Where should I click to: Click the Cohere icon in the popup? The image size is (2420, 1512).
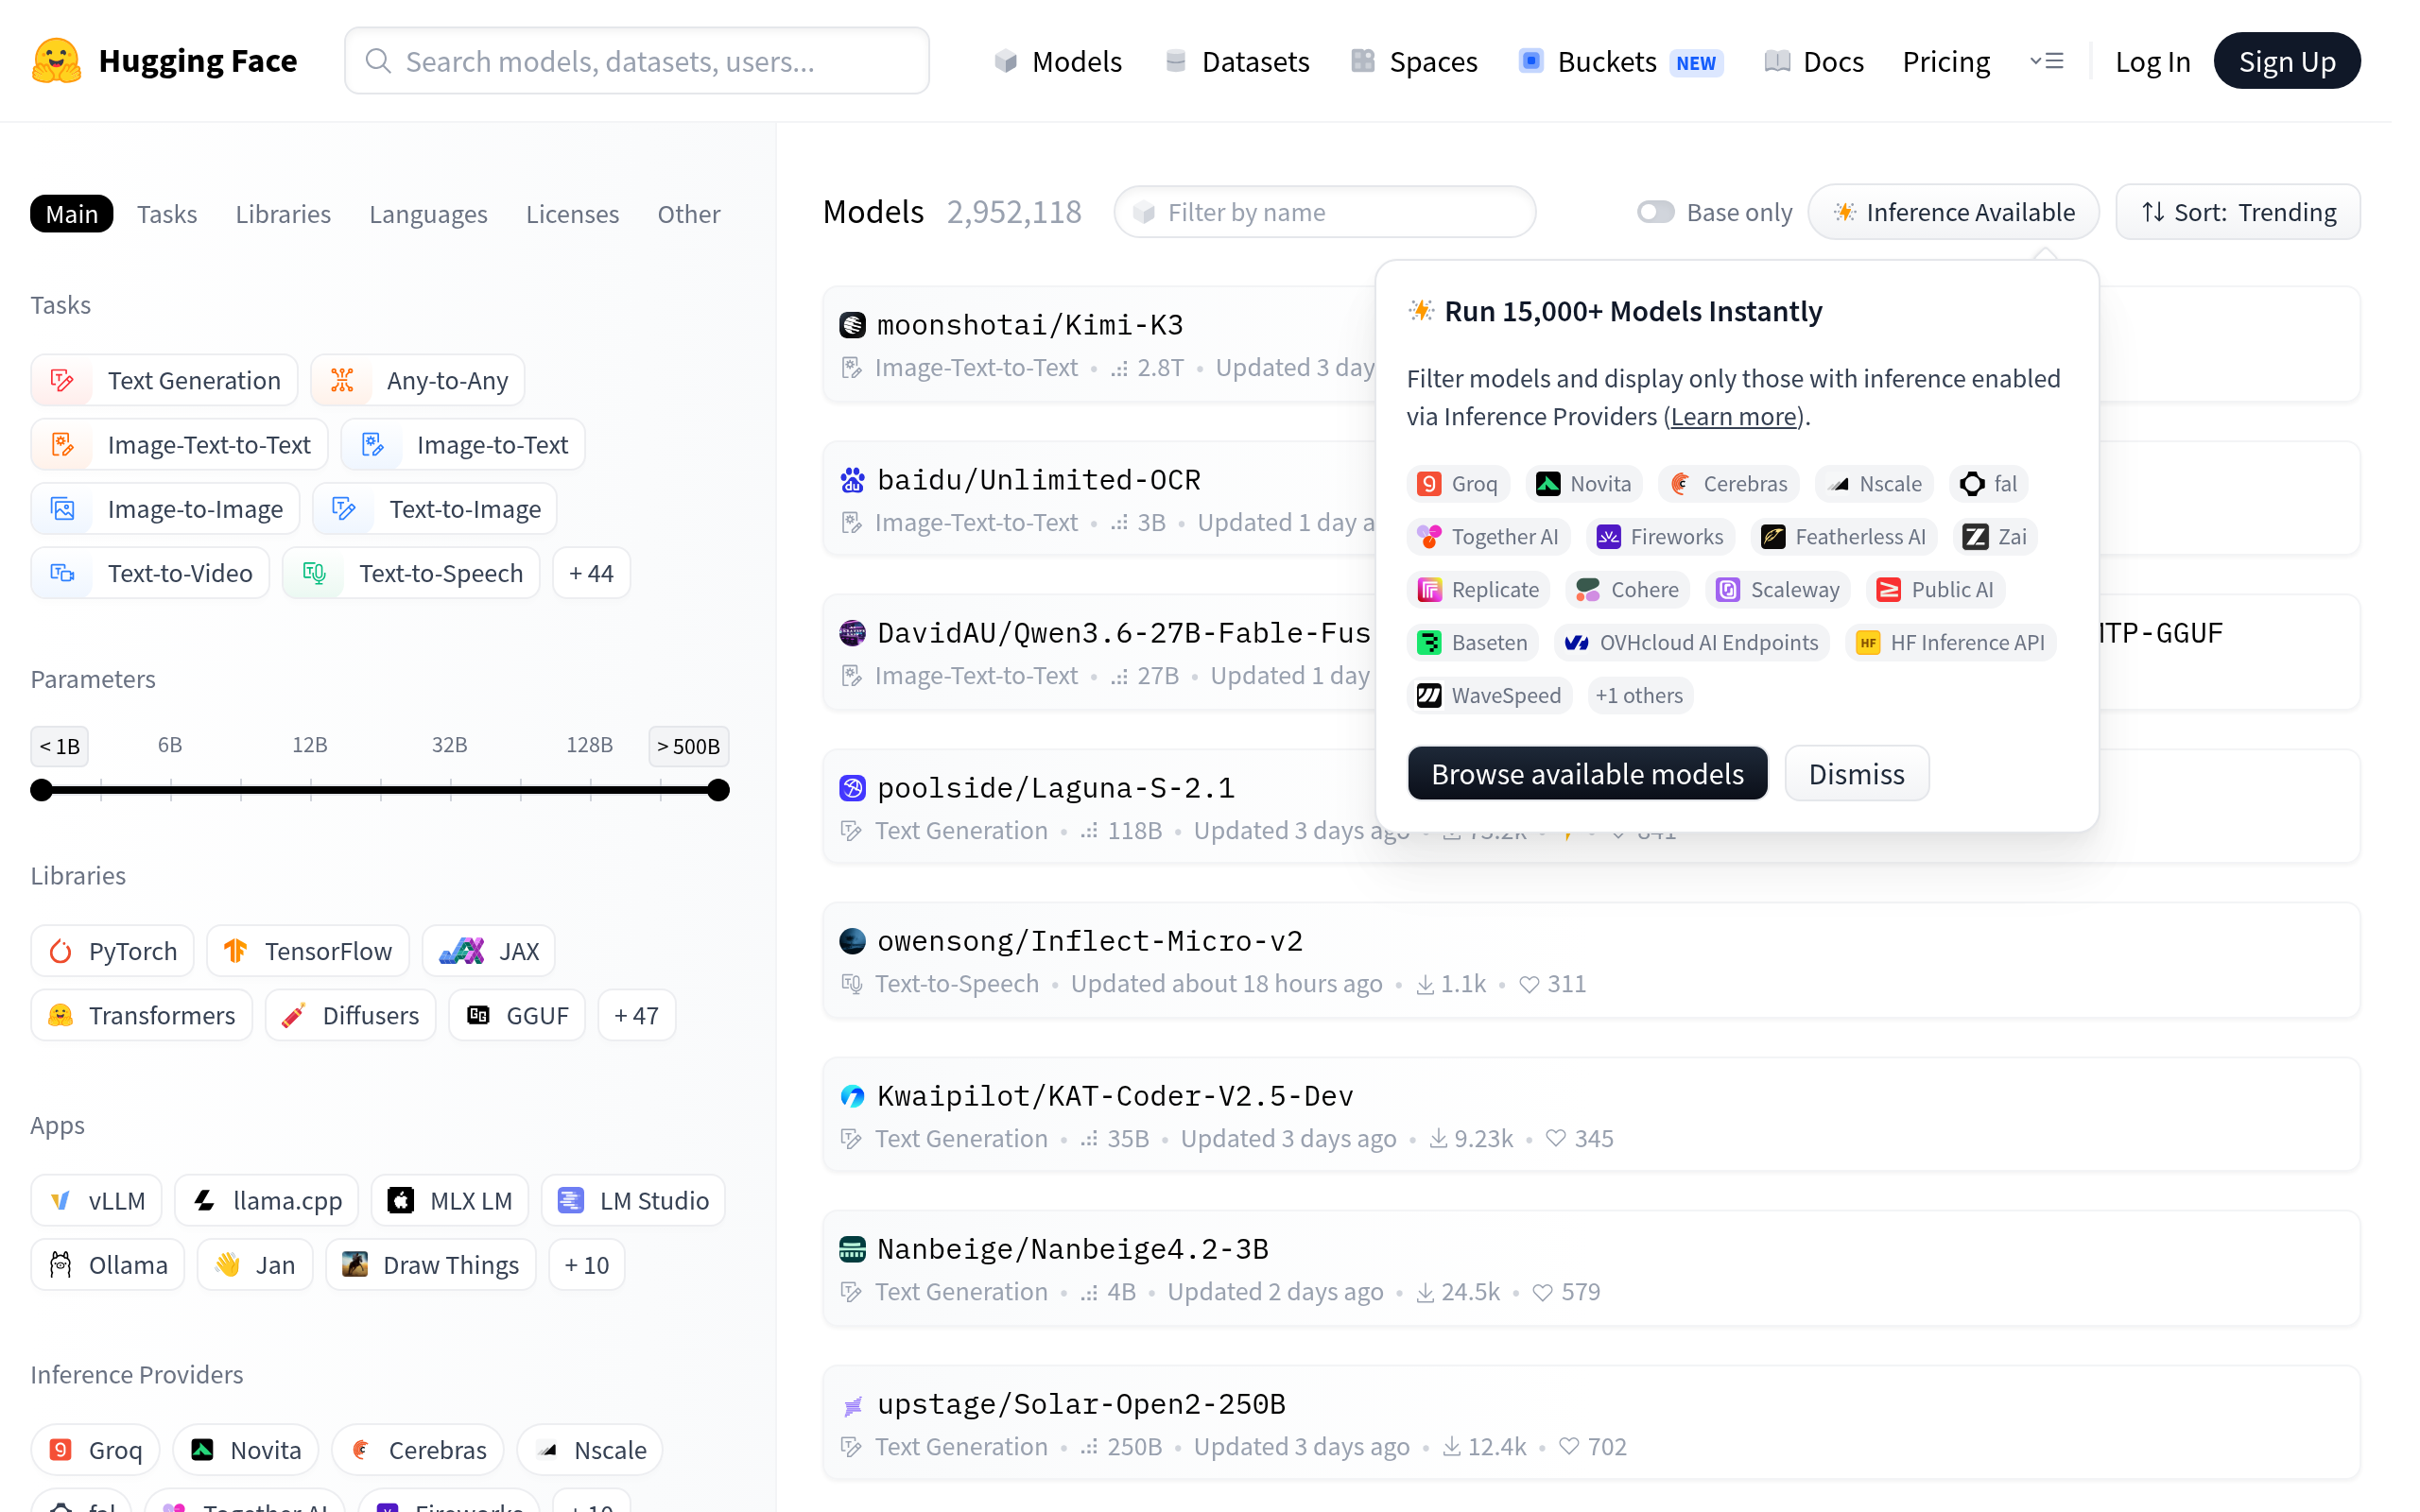tap(1588, 590)
